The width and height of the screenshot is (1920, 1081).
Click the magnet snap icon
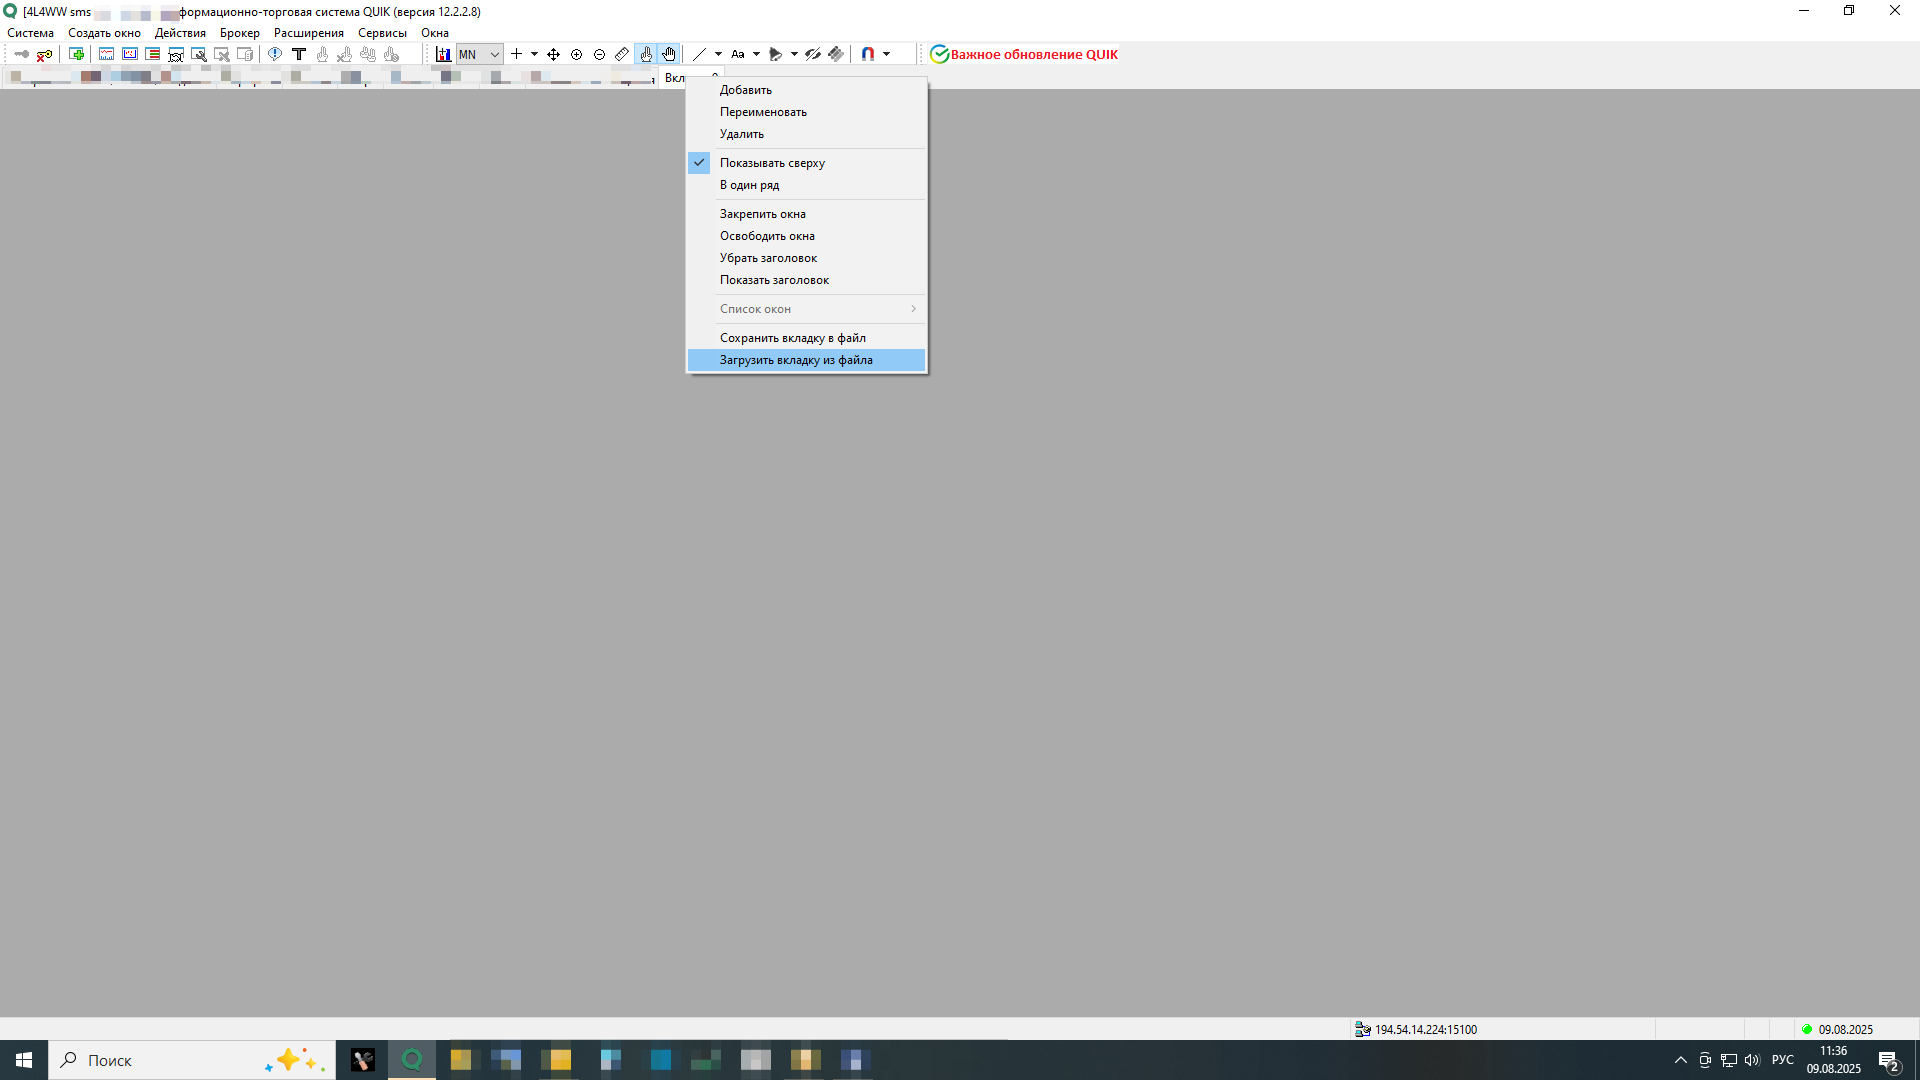[868, 55]
